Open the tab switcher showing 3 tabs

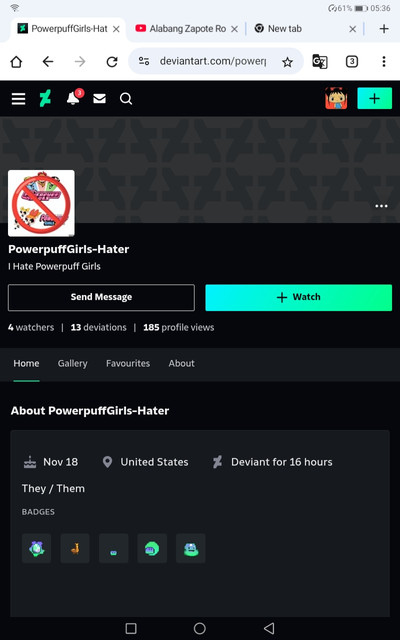352,62
